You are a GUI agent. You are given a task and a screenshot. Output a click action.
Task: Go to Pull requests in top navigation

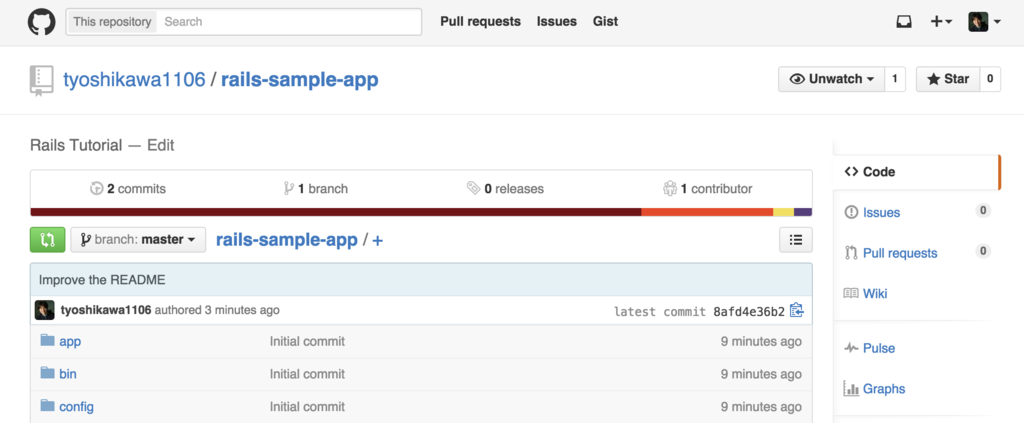coord(480,21)
